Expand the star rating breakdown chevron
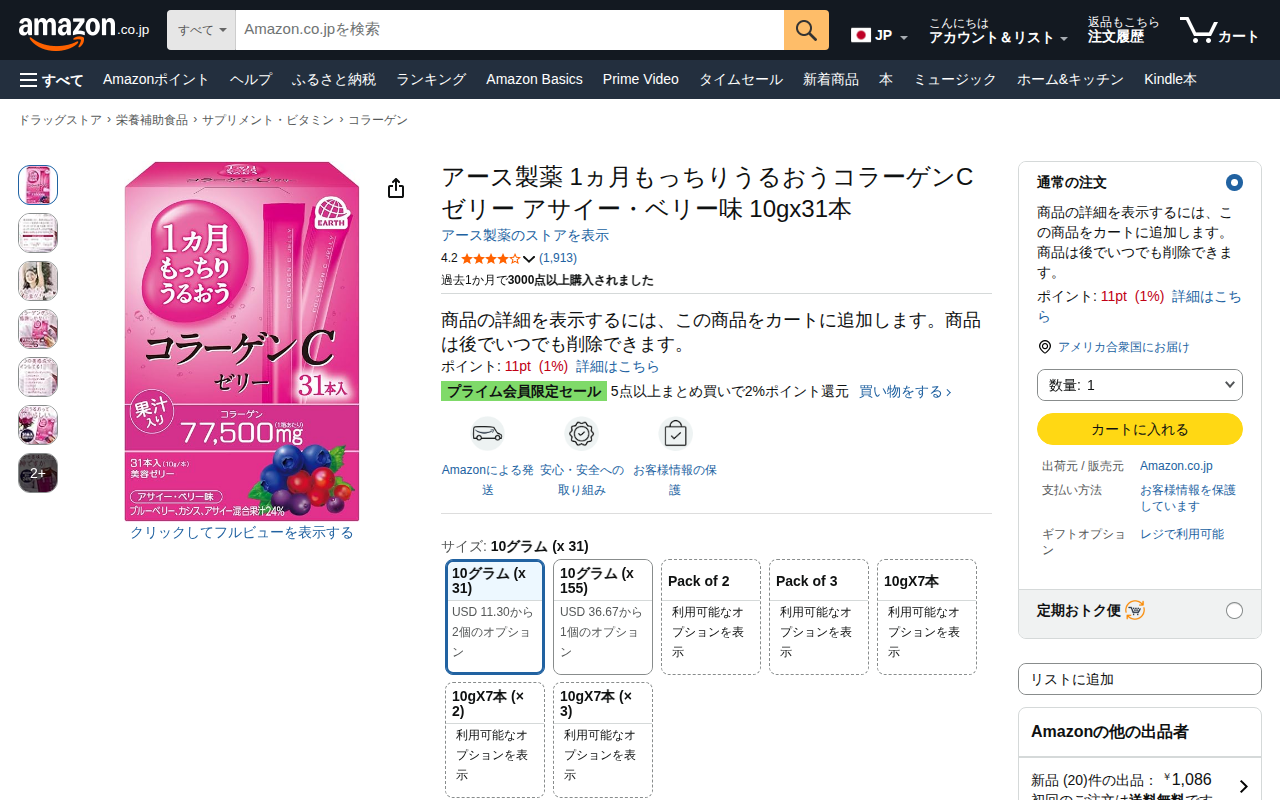Image resolution: width=1280 pixels, height=800 pixels. (x=529, y=259)
